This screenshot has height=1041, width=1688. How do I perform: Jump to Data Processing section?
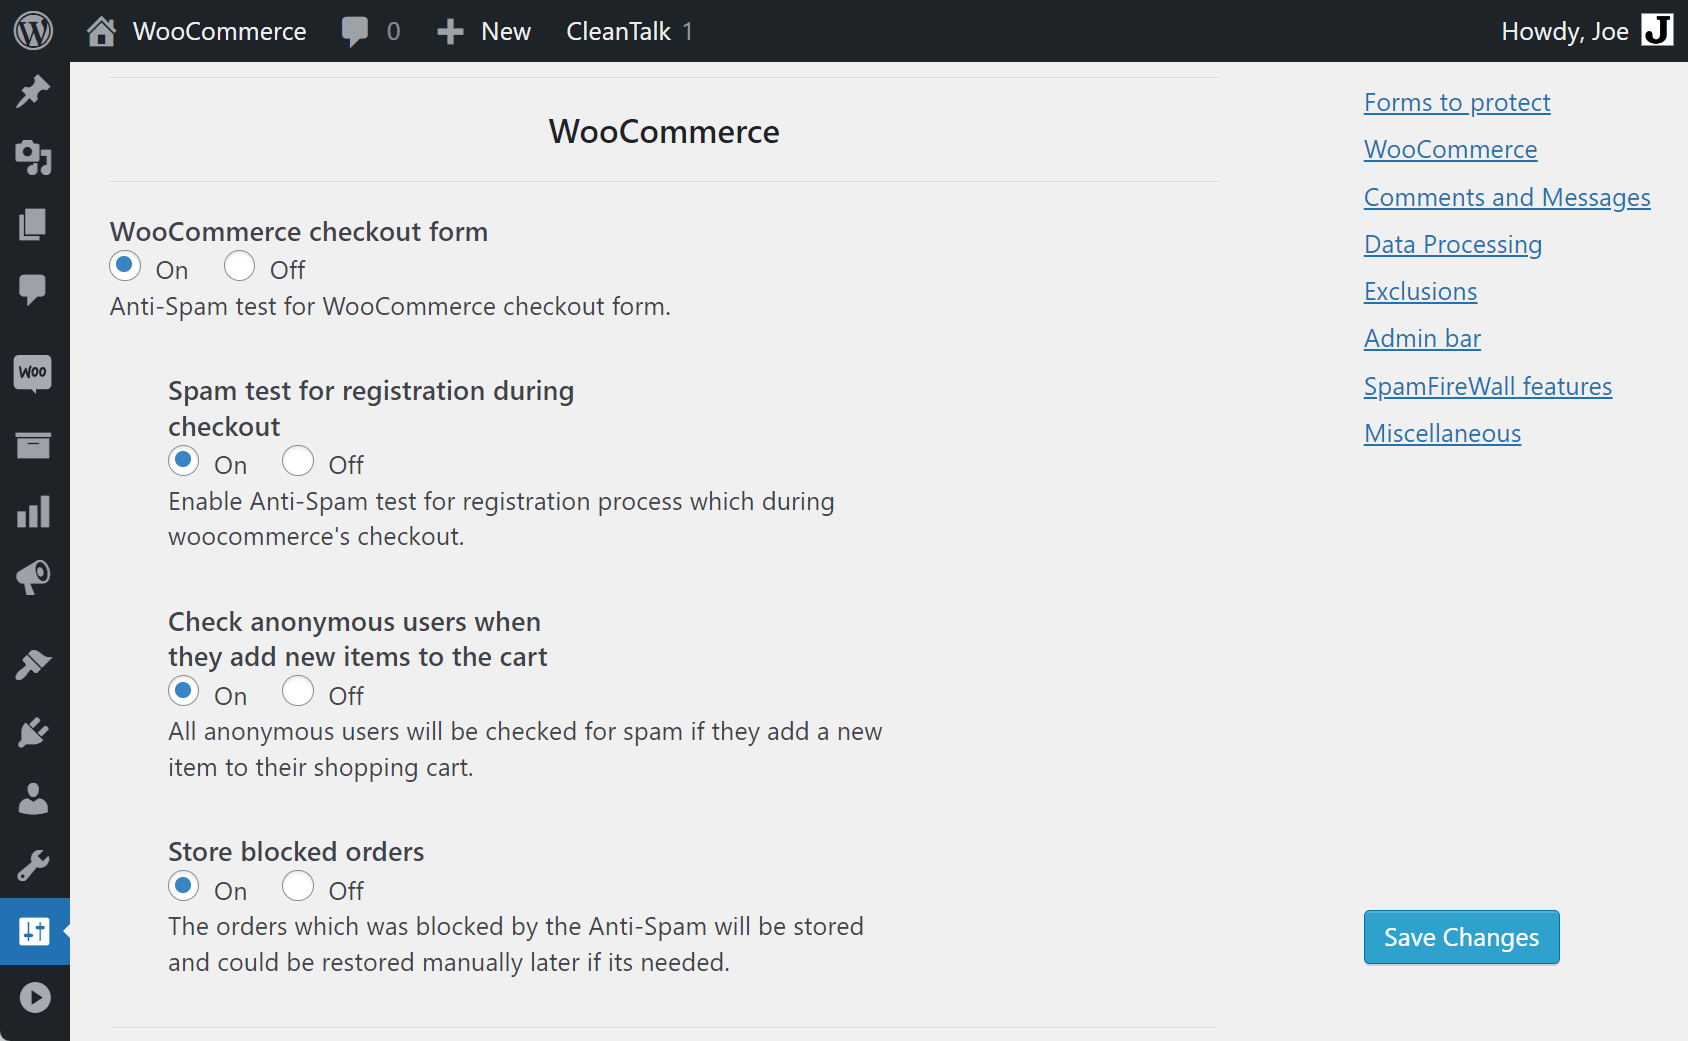click(1452, 244)
